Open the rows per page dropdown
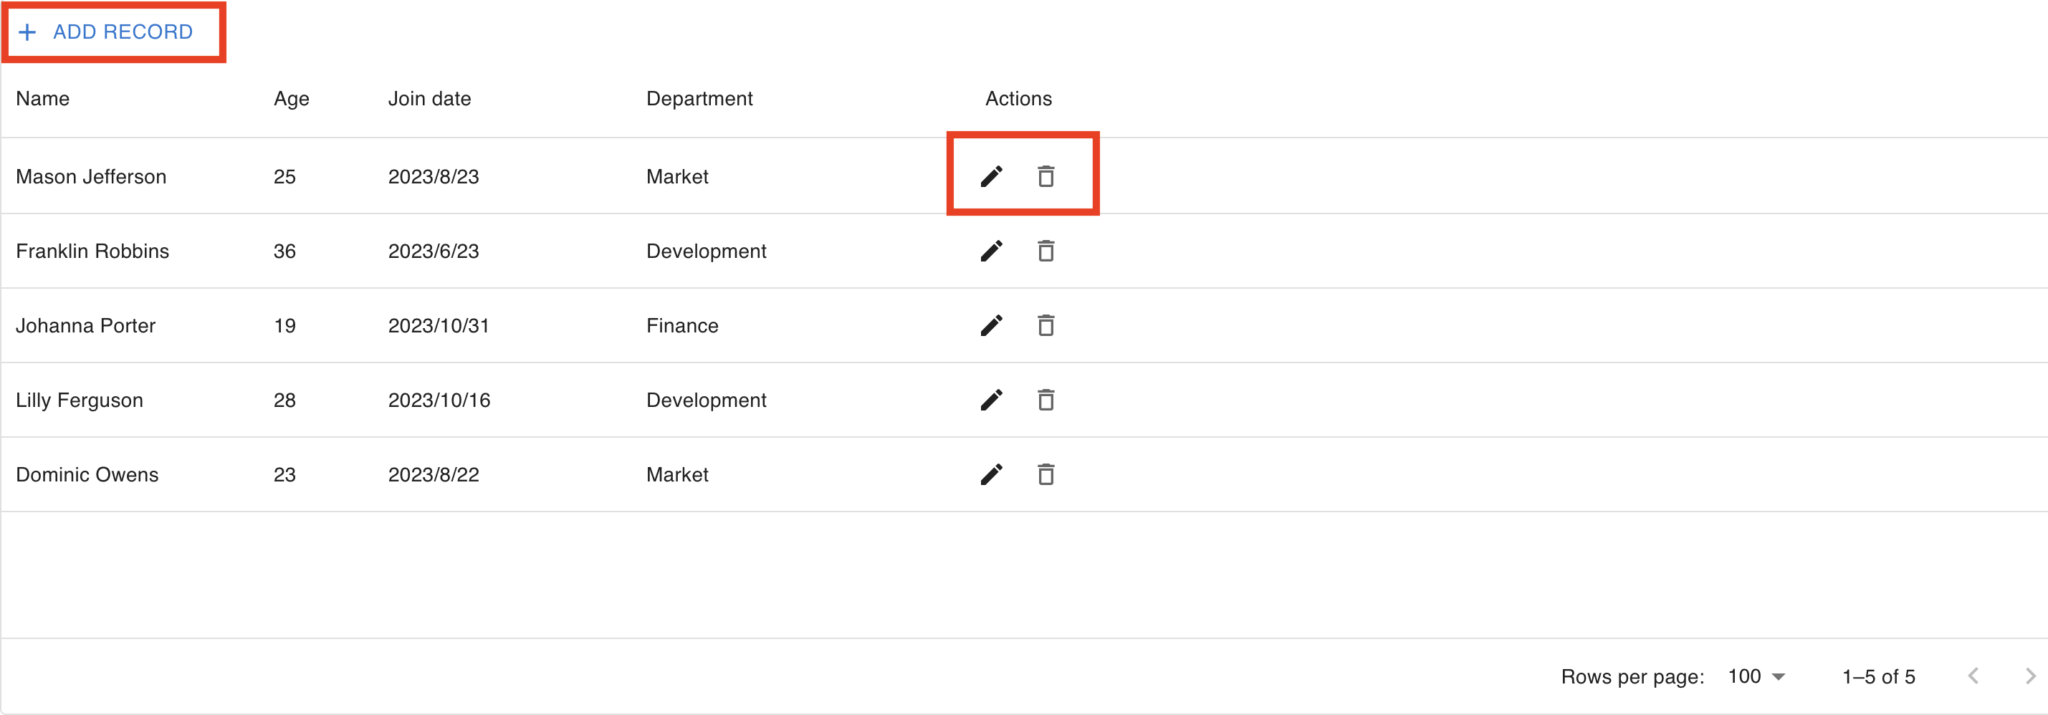Screen dimensions: 2048x715 coord(1756,677)
